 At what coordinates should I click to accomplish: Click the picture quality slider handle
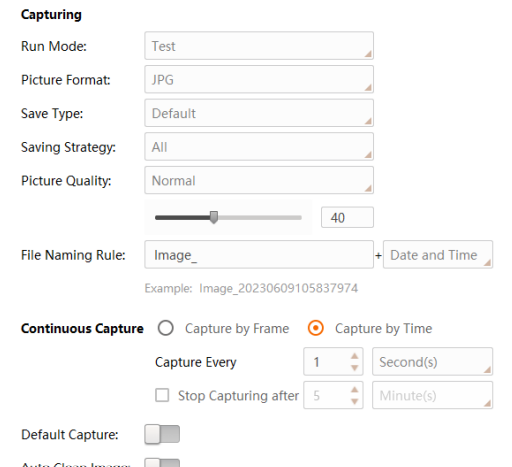point(214,217)
